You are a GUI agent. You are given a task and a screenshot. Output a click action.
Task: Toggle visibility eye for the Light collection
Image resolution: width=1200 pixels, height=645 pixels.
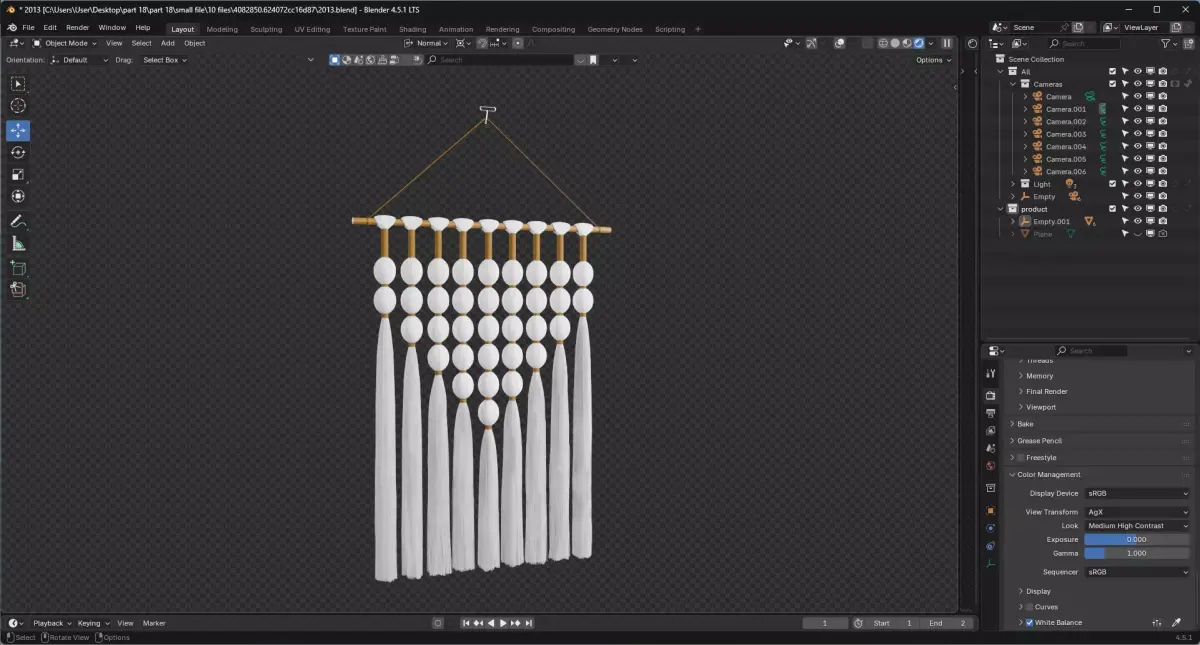(1137, 184)
